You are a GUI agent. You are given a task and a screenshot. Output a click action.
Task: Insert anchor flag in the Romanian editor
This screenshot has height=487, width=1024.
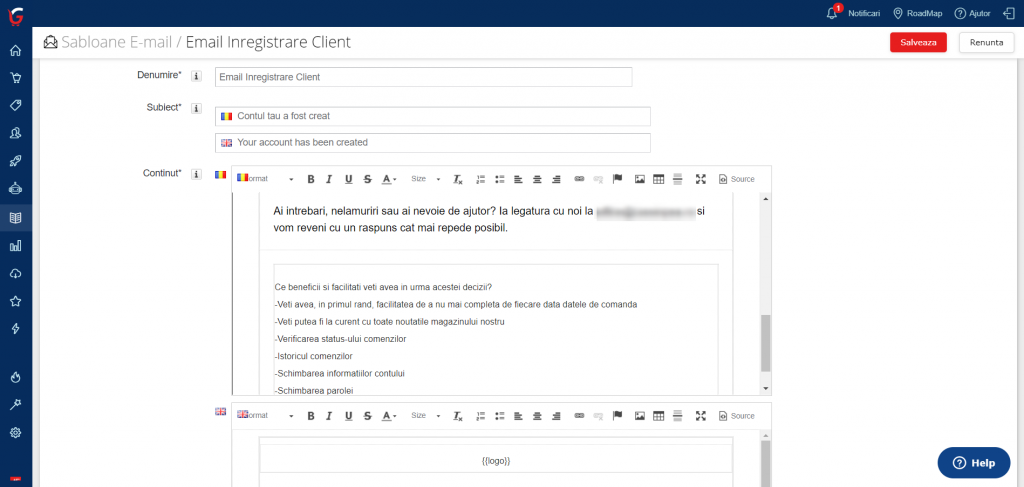[x=617, y=179]
